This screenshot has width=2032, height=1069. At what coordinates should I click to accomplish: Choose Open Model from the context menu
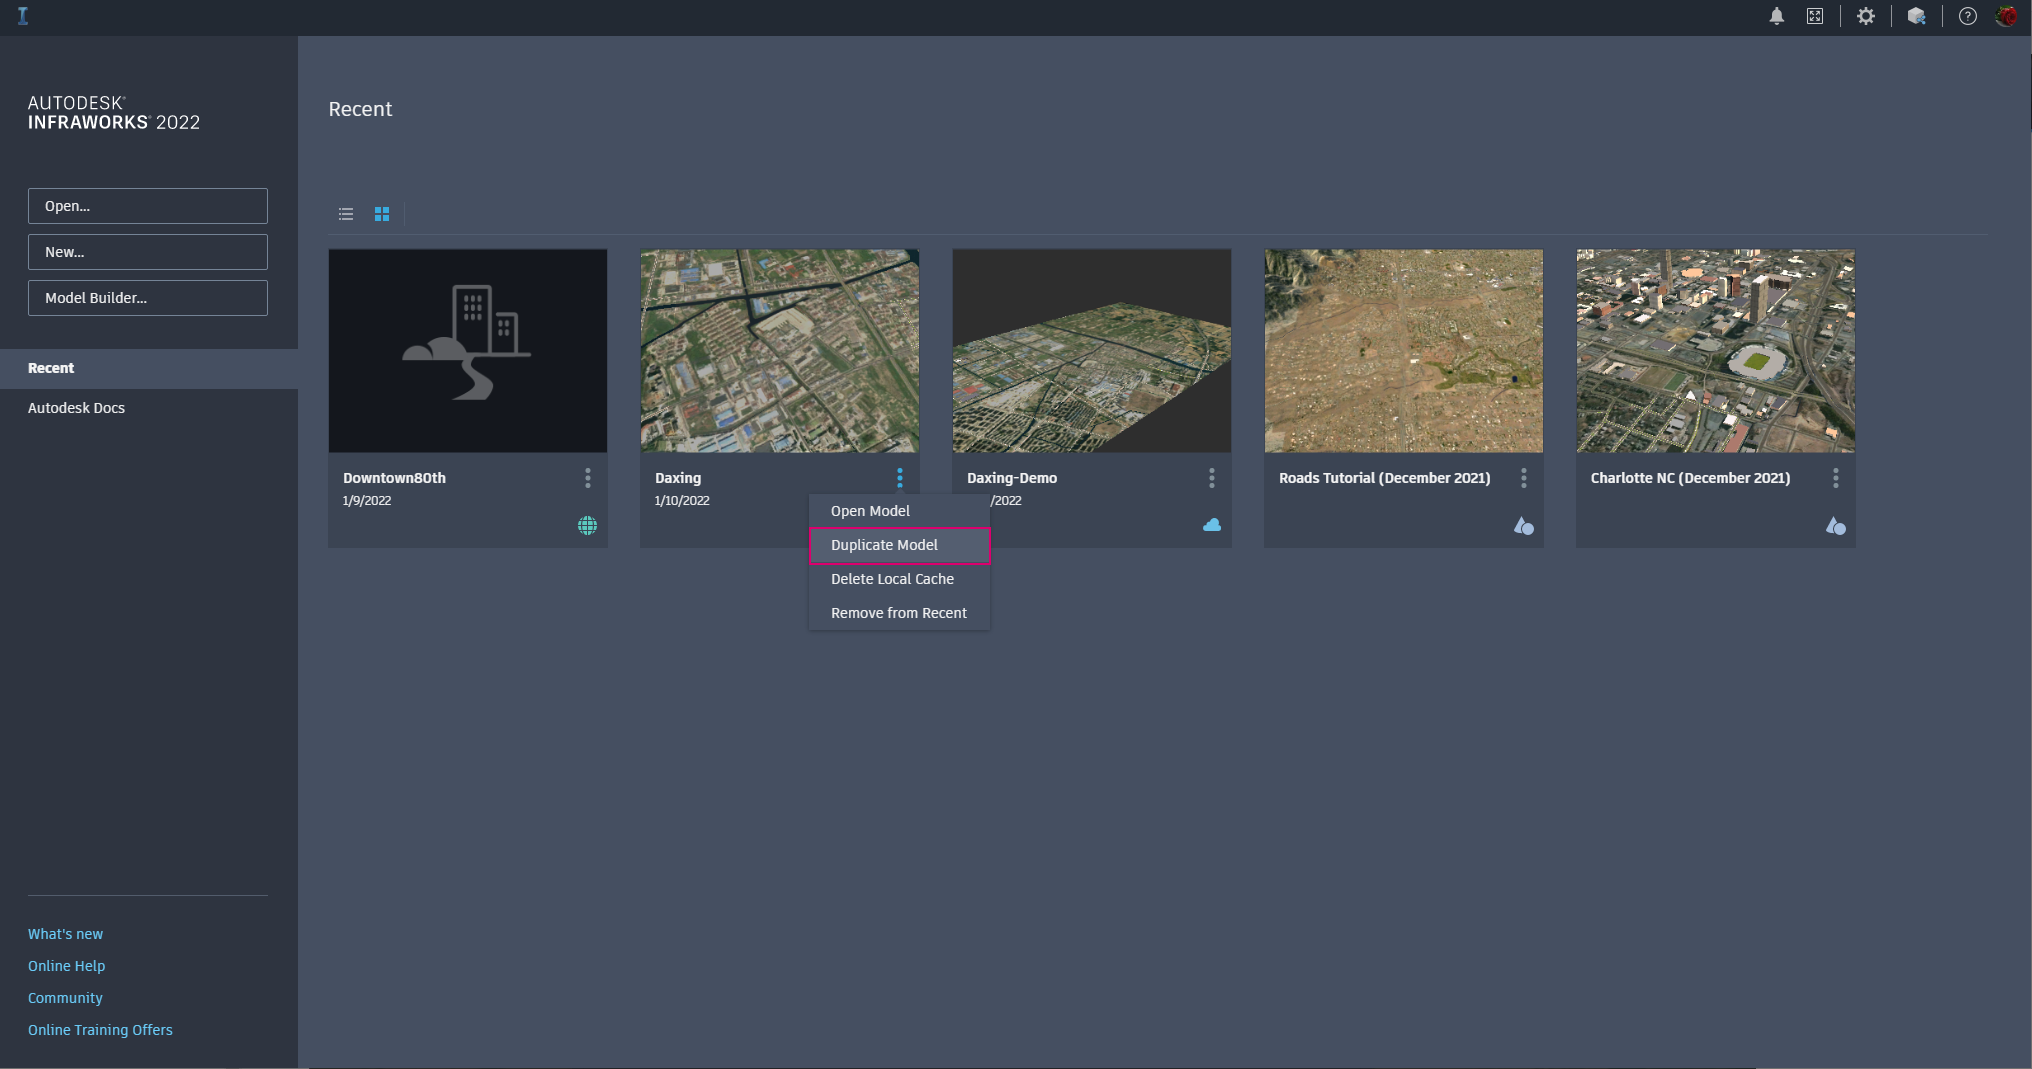pos(900,511)
